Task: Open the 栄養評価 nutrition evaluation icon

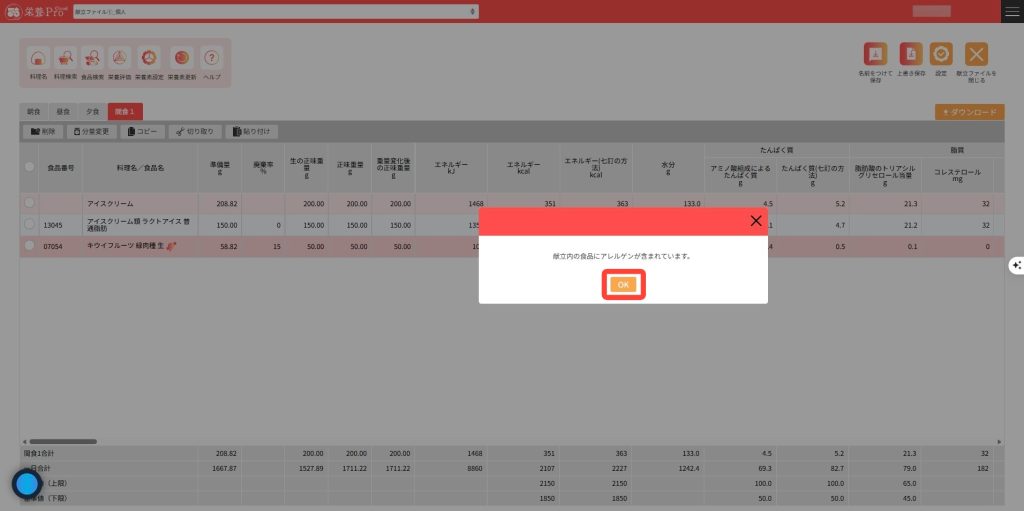Action: pos(119,60)
